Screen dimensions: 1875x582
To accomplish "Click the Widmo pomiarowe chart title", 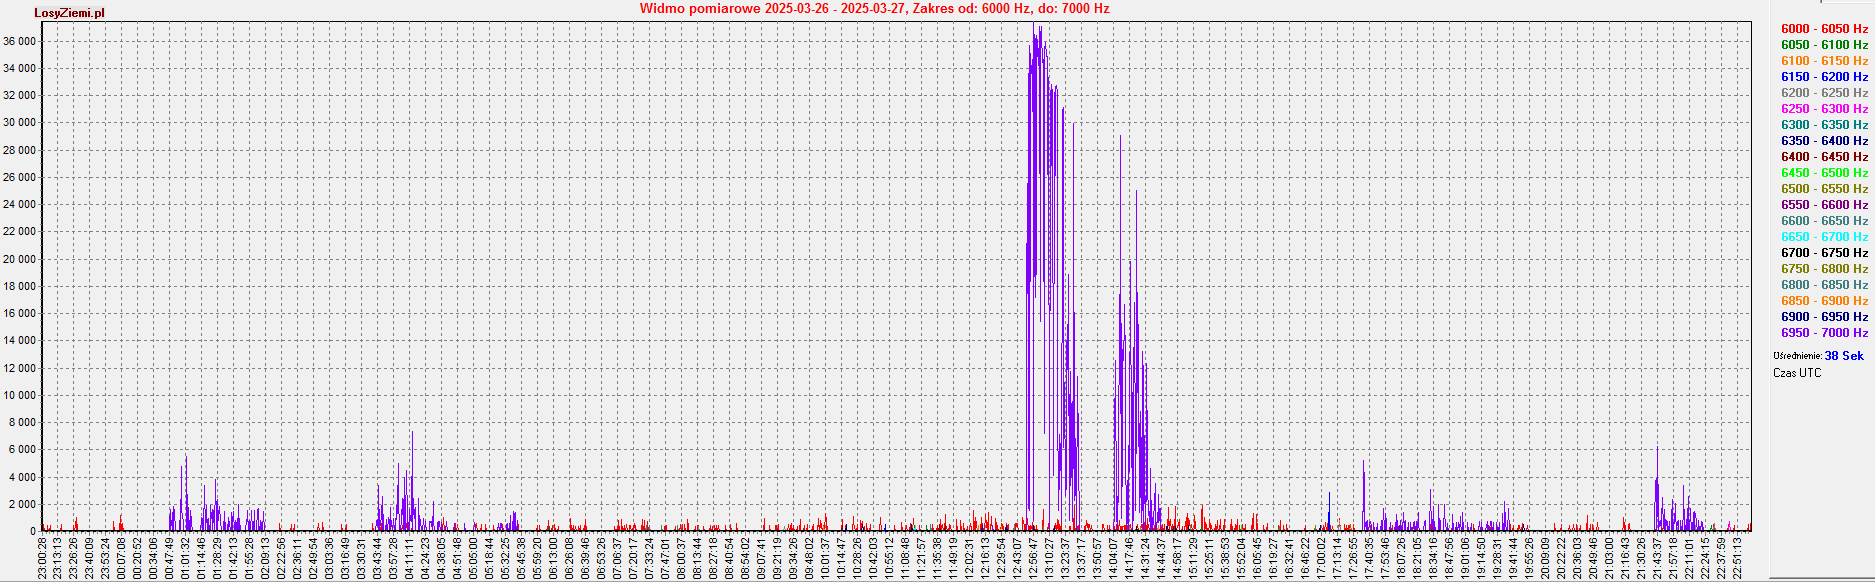I will 874,9.
